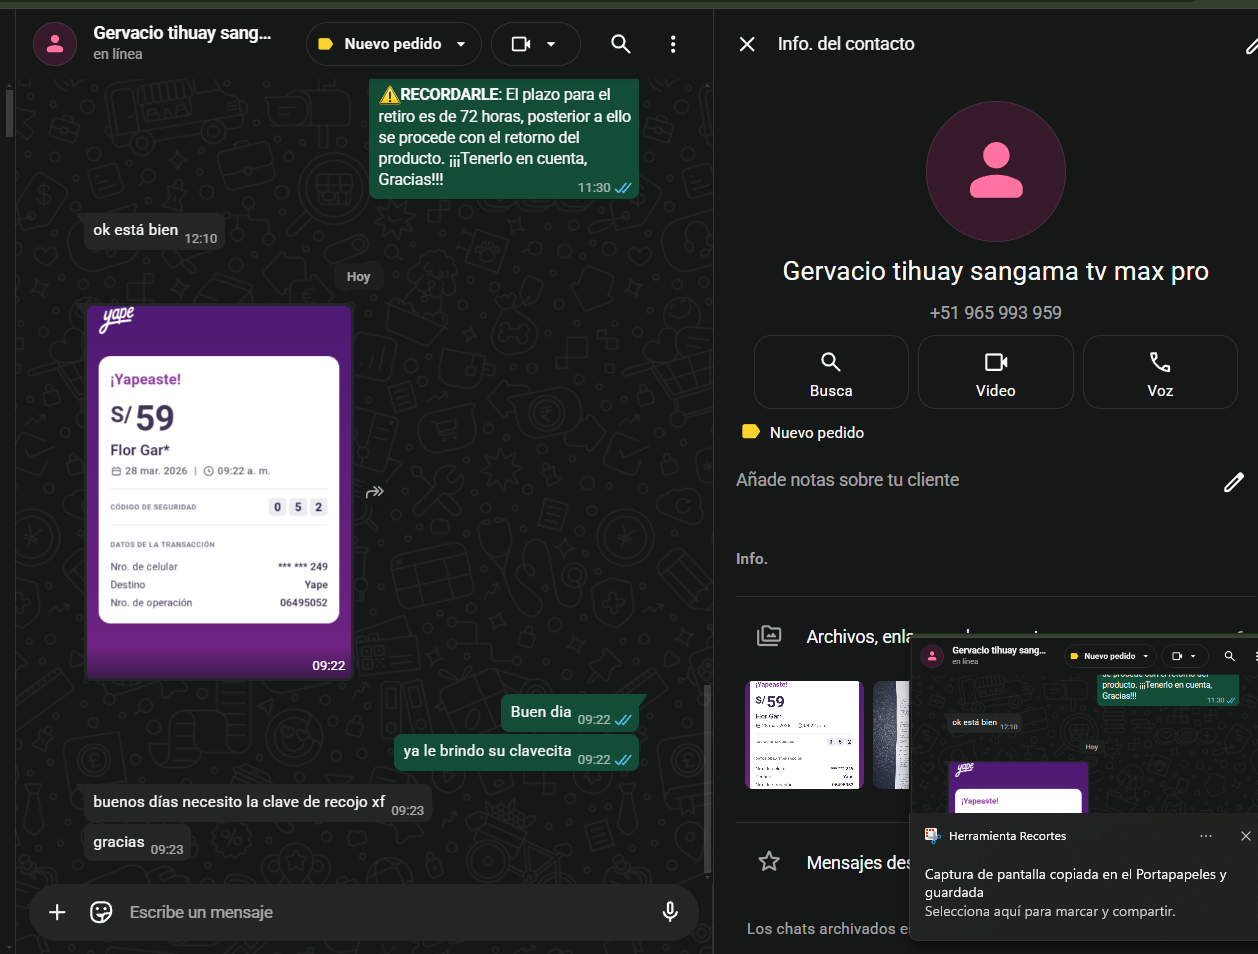Image resolution: width=1258 pixels, height=954 pixels.
Task: Type in the Escribe un mensaje field
Action: click(x=380, y=912)
